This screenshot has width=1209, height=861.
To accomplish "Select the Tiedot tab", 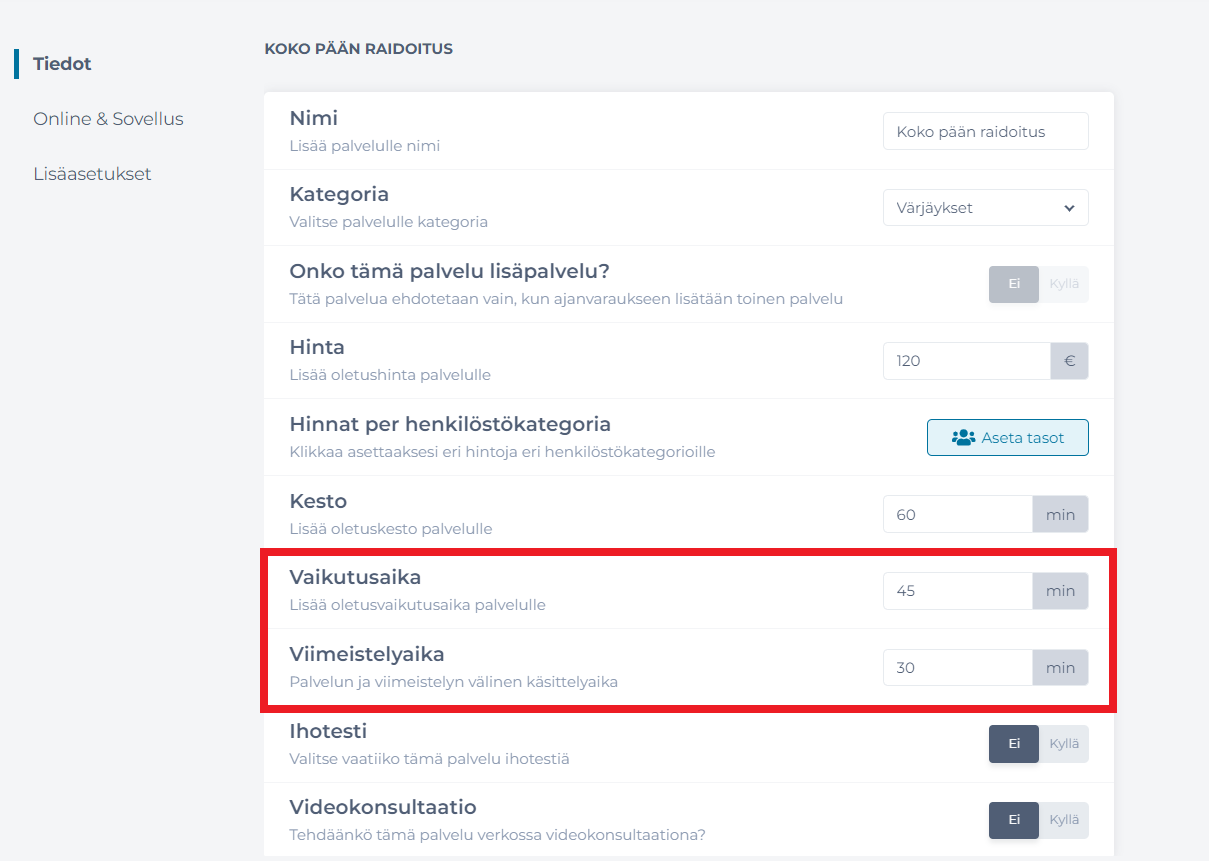I will (63, 63).
